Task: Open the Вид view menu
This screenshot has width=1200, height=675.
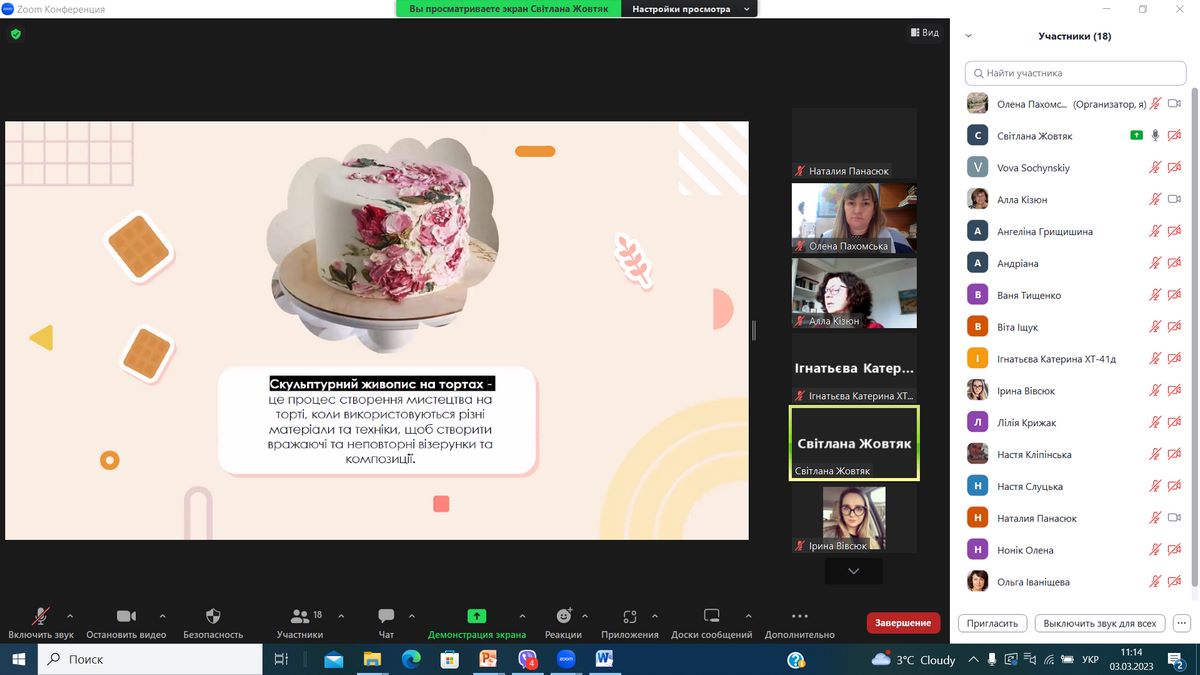Action: (924, 33)
